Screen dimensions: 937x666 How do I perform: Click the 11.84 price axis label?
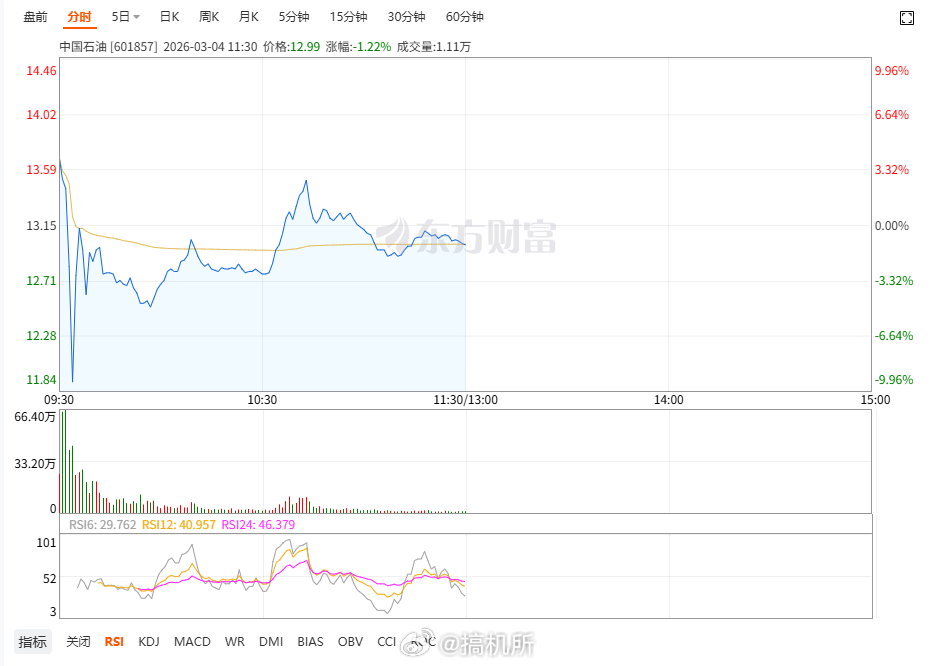coord(41,379)
